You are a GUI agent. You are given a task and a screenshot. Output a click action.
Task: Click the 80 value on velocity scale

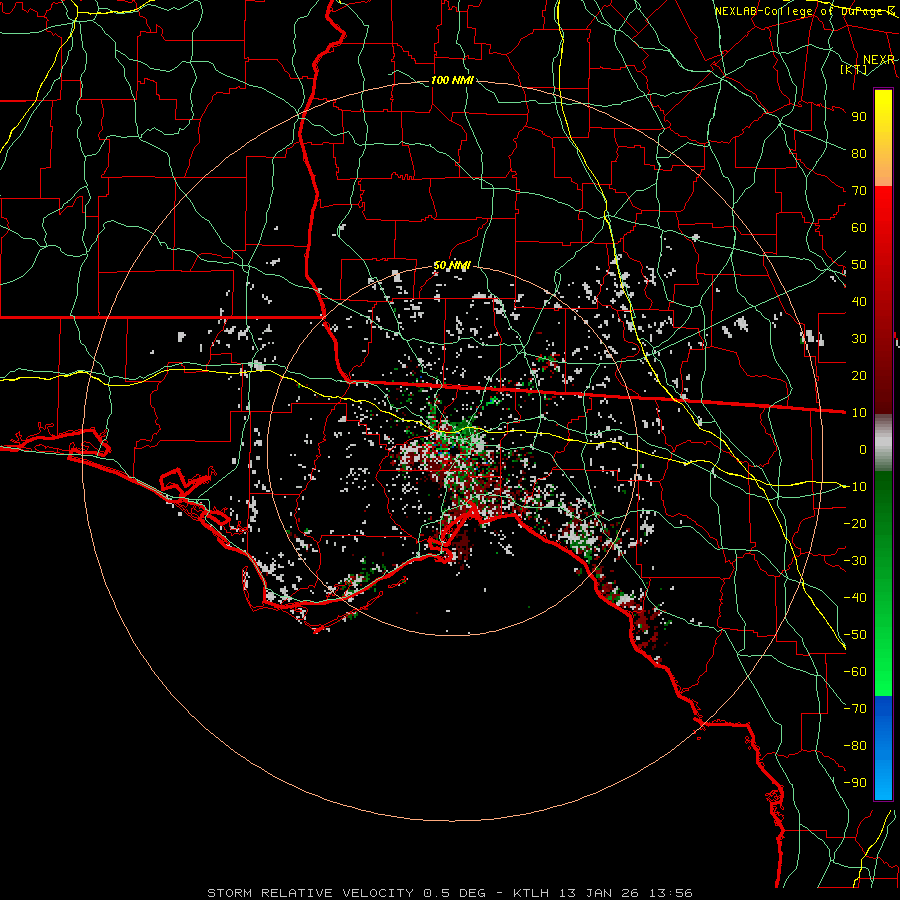tap(859, 153)
